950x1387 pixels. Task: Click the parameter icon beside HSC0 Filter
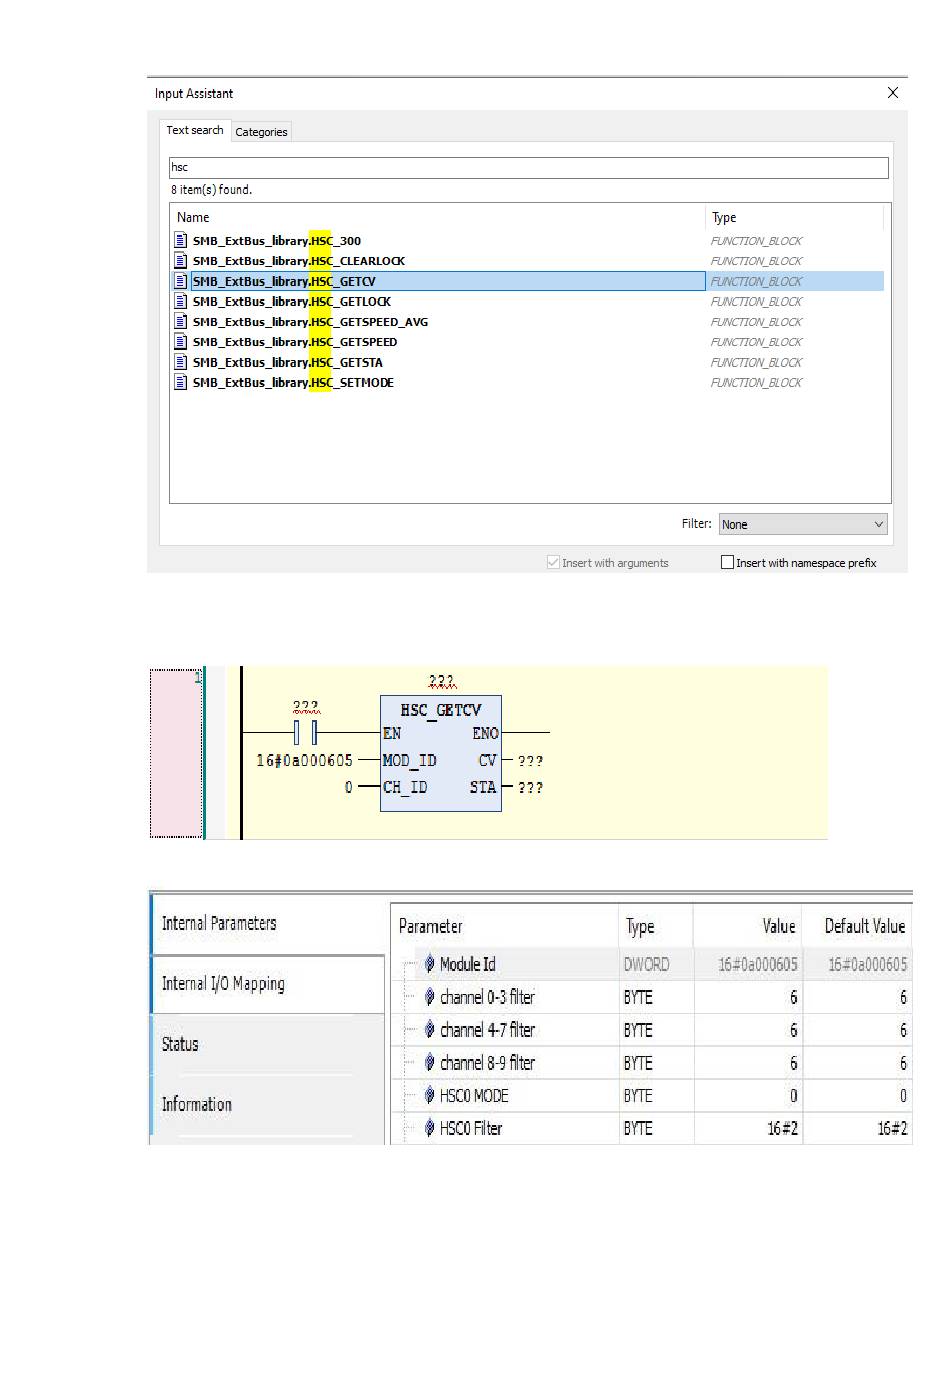pyautogui.click(x=430, y=1128)
